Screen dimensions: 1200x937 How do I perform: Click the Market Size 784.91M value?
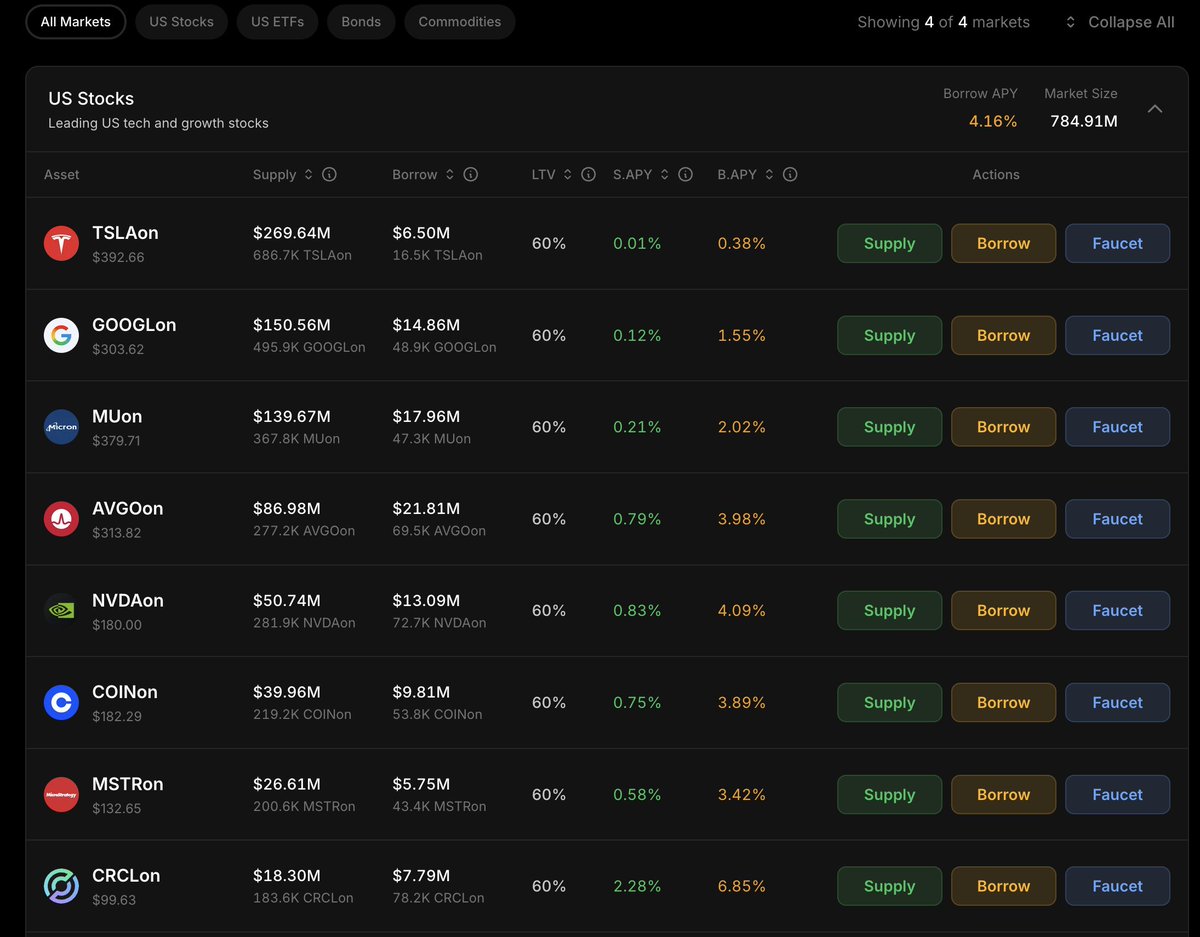(x=1084, y=121)
